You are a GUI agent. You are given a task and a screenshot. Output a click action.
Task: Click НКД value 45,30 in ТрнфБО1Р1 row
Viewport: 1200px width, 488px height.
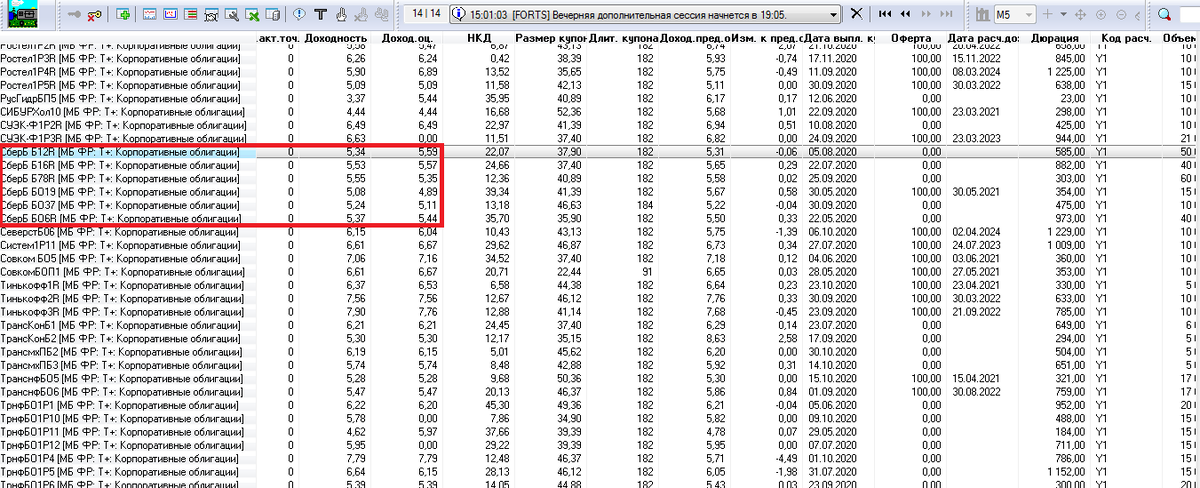pos(498,405)
